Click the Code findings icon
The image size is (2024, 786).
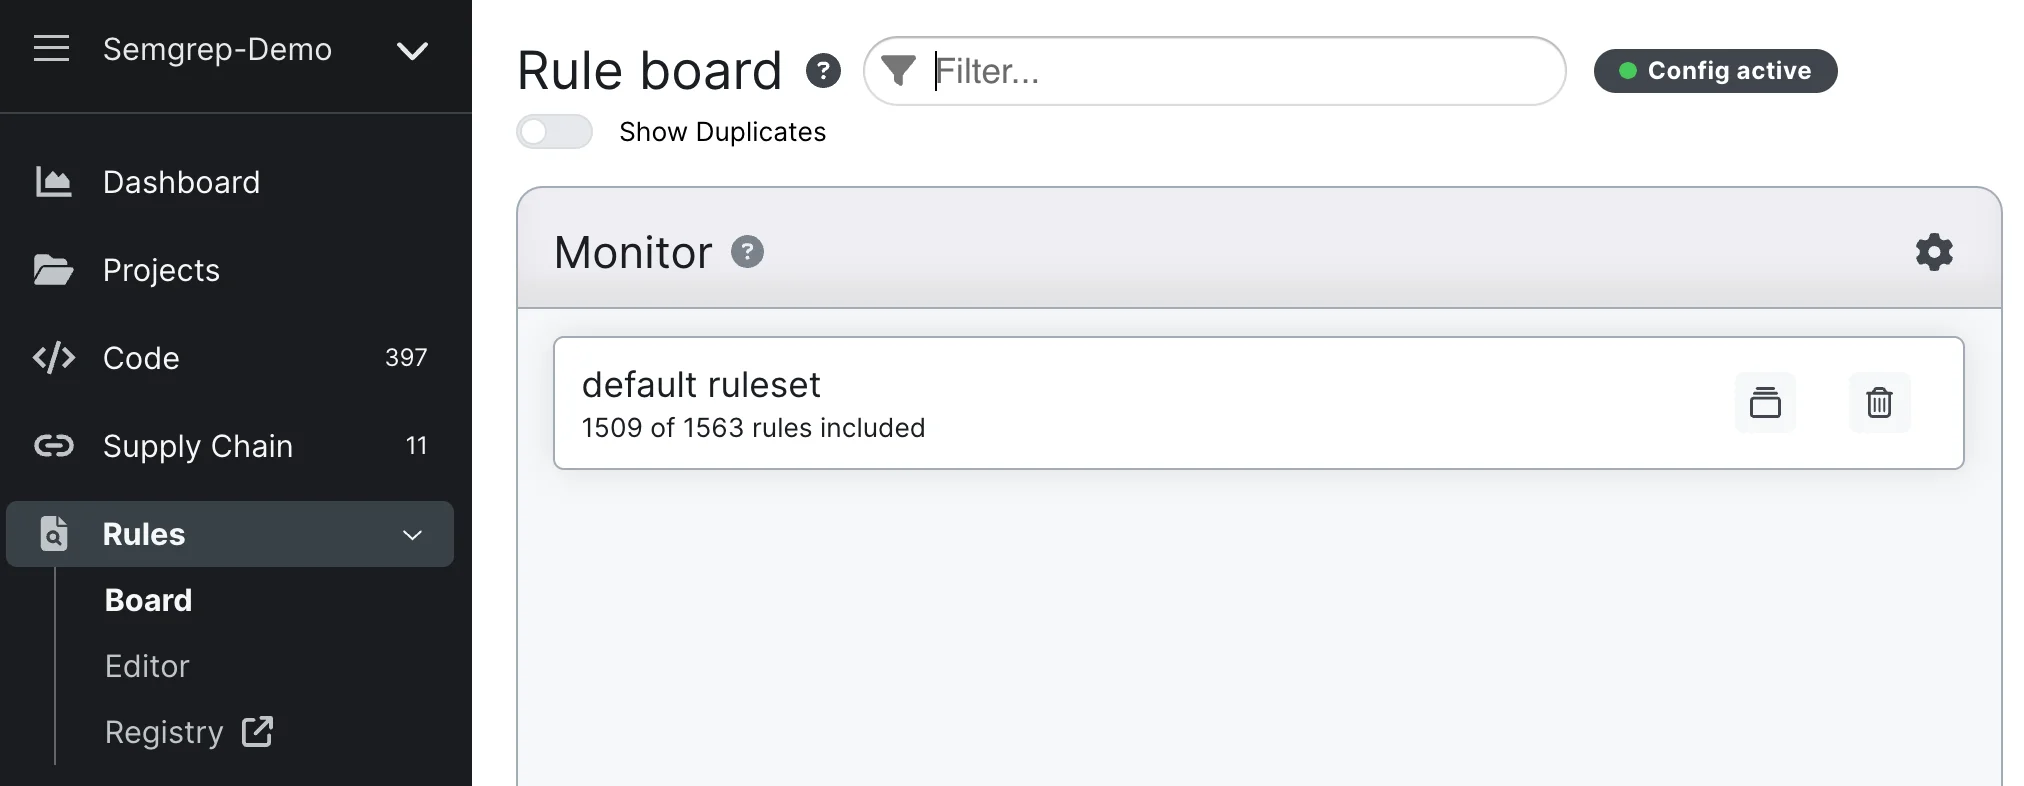53,358
